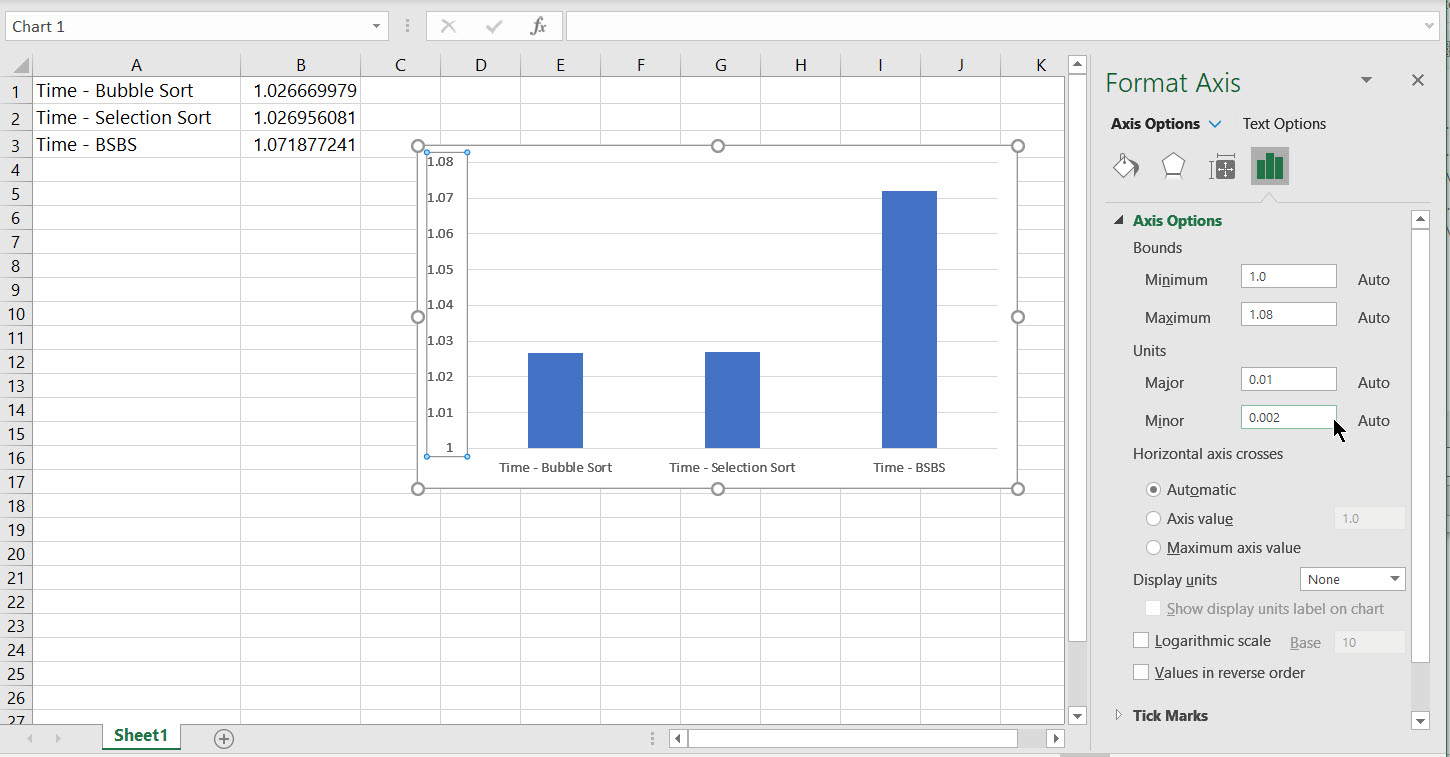Click the Minor unit input field
The width and height of the screenshot is (1450, 757).
tap(1288, 417)
